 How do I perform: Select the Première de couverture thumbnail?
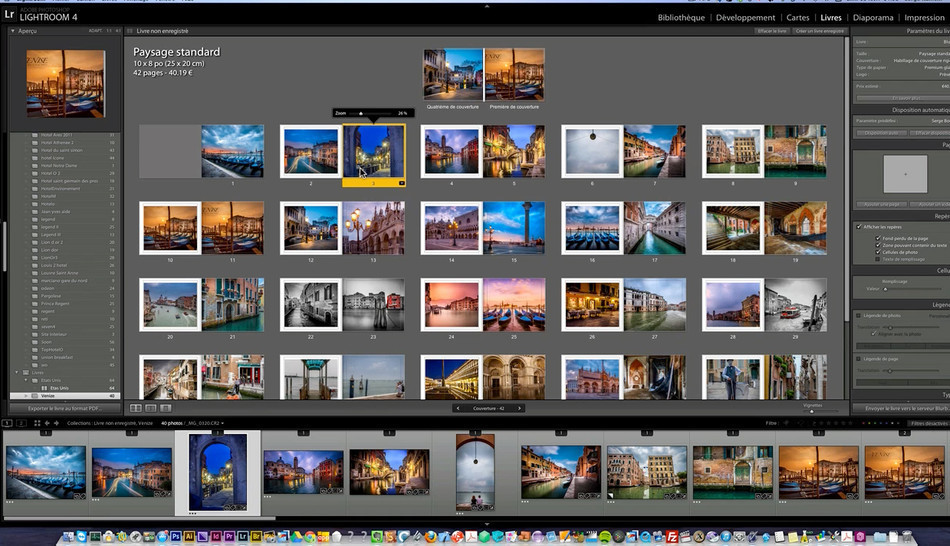(514, 75)
